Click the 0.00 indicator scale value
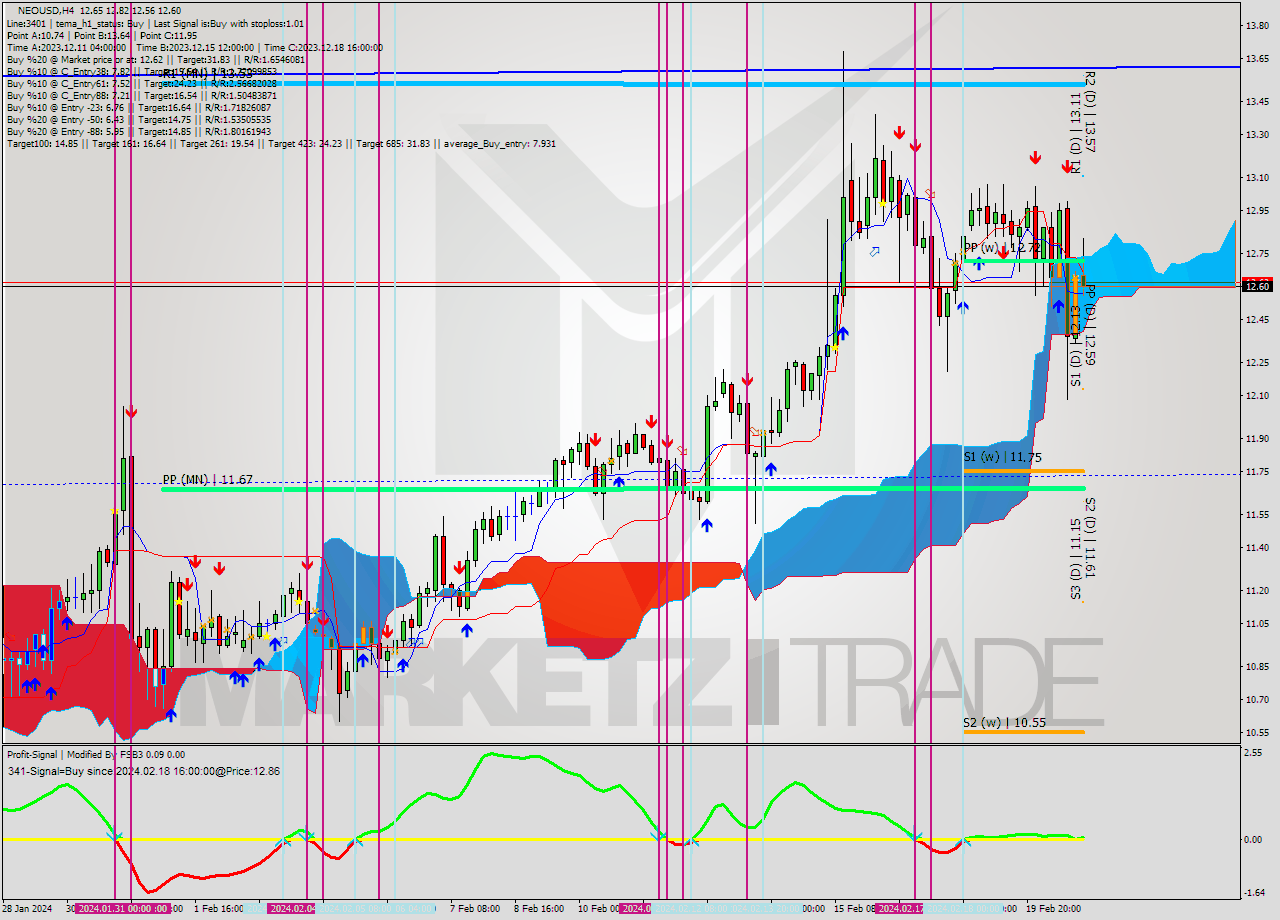The height and width of the screenshot is (920, 1280). click(x=1252, y=839)
